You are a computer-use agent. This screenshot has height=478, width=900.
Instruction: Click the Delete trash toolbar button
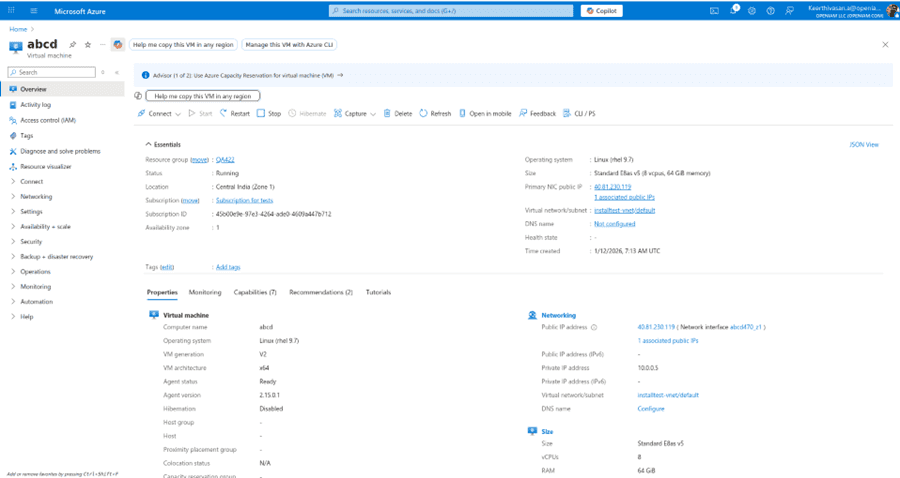coord(398,114)
